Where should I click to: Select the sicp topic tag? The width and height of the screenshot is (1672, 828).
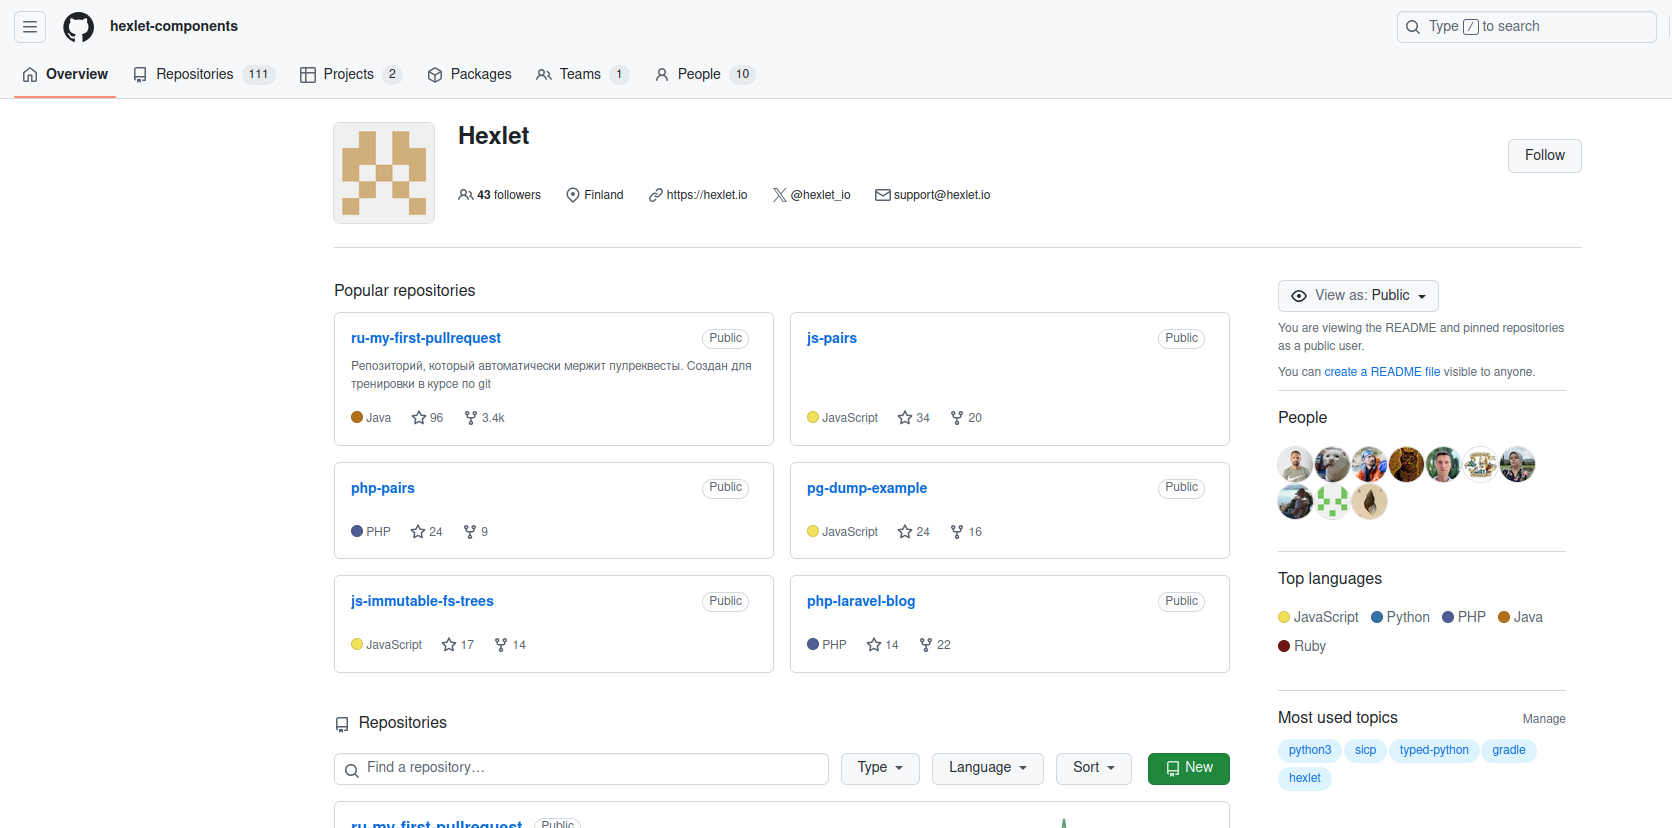tap(1366, 750)
